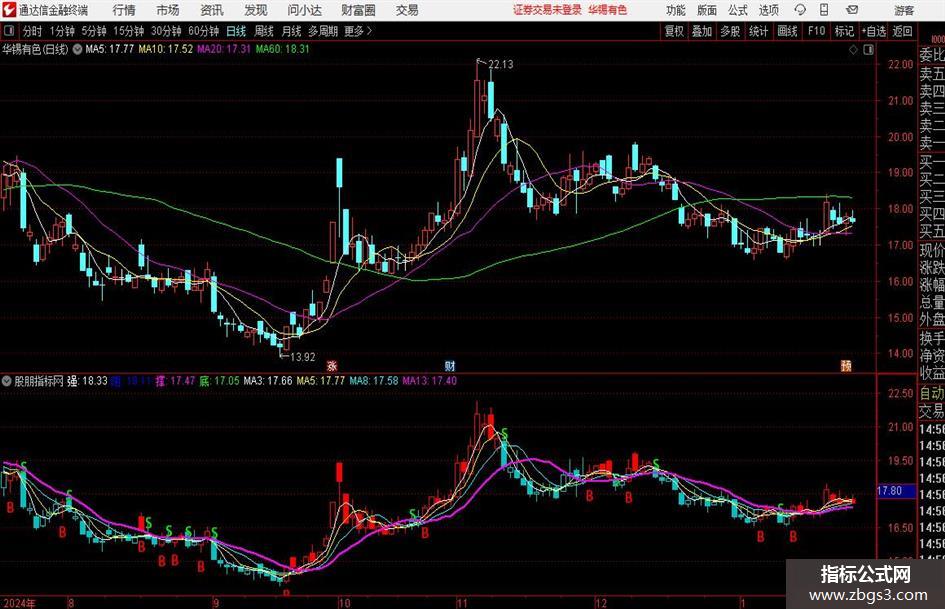Open the 画线 drawing tools button
The image size is (945, 609).
tap(787, 31)
